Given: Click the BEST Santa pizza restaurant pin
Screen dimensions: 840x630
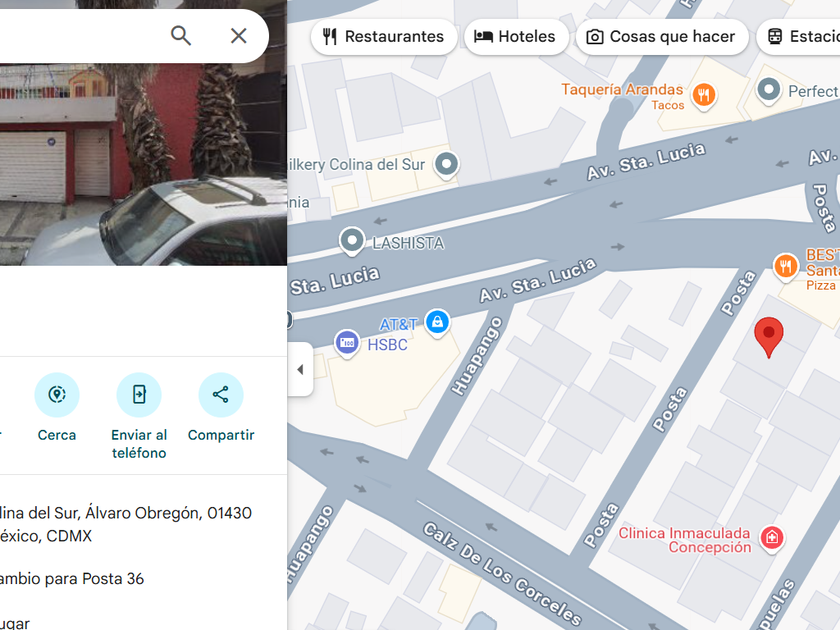Looking at the screenshot, I should (785, 266).
